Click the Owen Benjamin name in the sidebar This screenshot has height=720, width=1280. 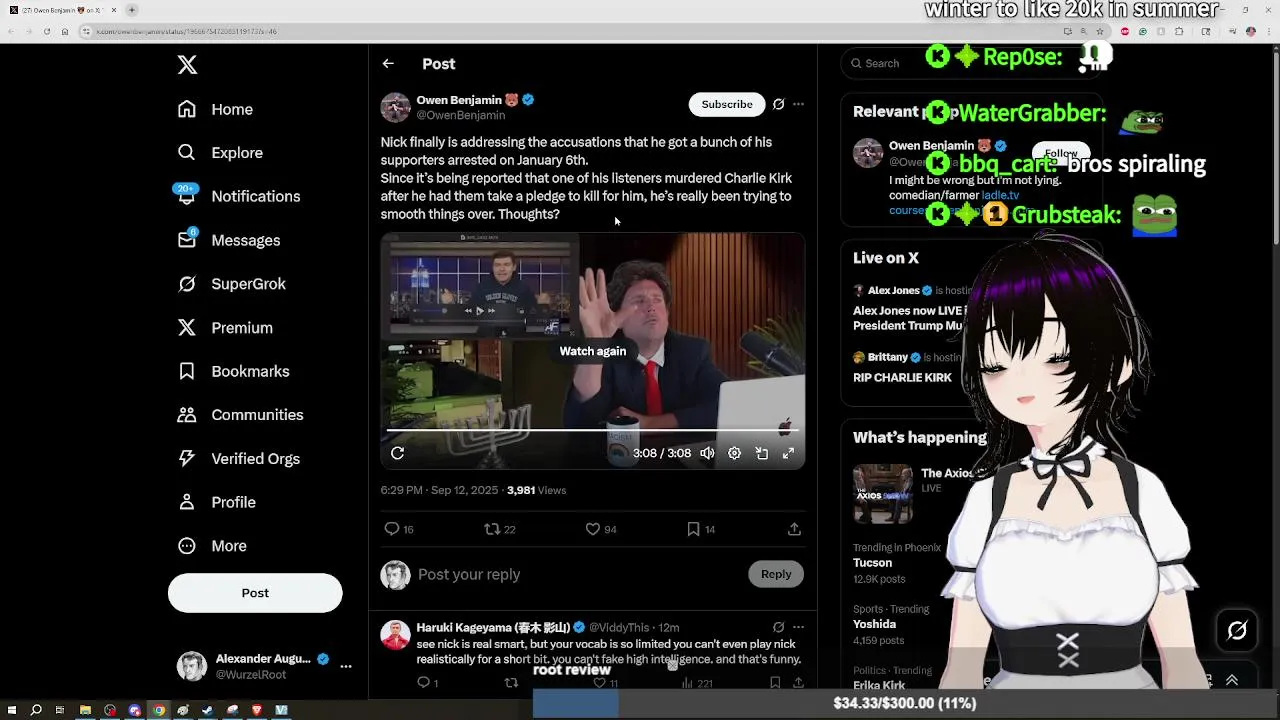click(931, 146)
